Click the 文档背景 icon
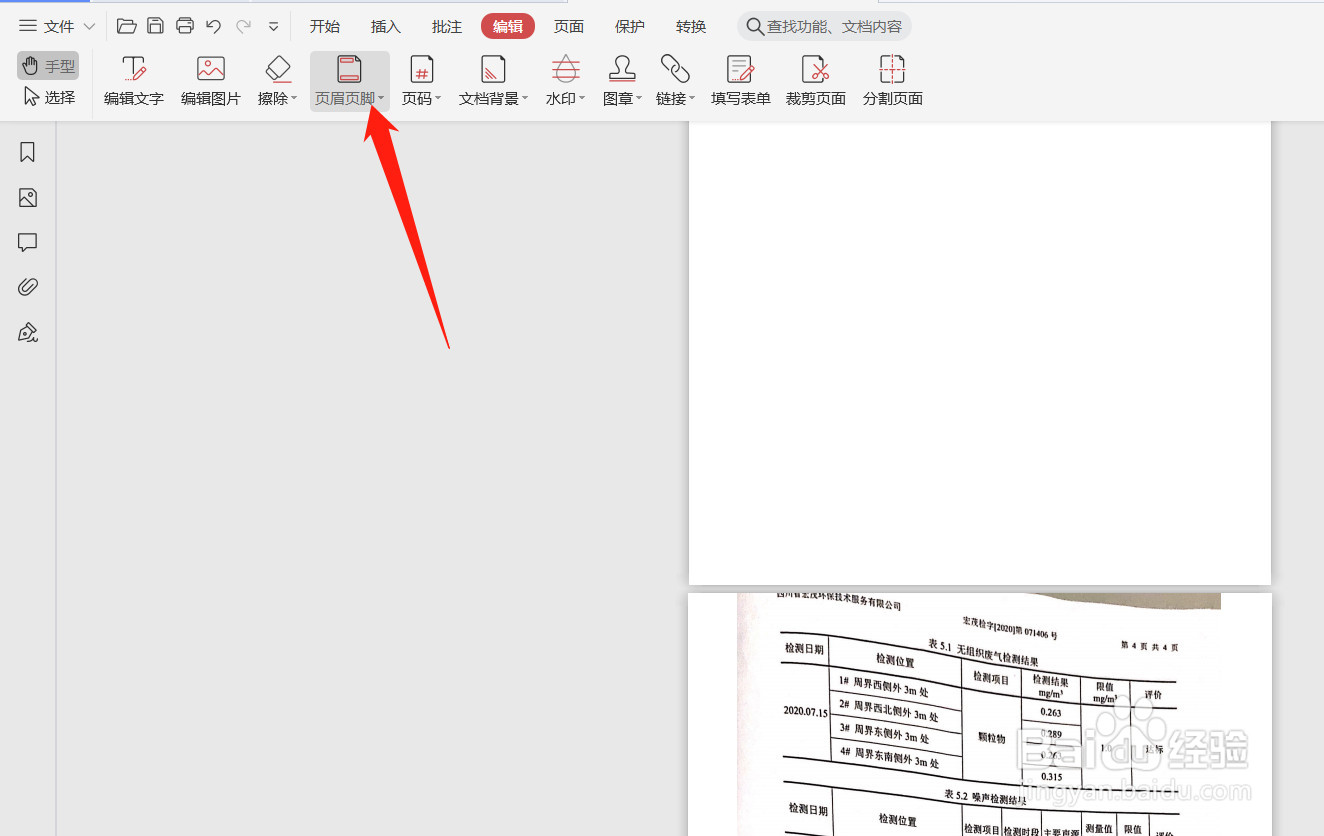Viewport: 1324px width, 836px height. click(x=493, y=69)
